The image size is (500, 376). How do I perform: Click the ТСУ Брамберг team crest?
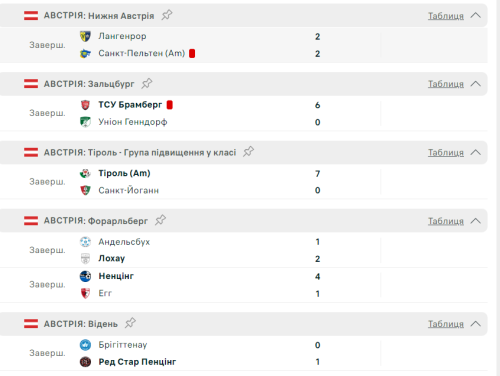pyautogui.click(x=85, y=105)
